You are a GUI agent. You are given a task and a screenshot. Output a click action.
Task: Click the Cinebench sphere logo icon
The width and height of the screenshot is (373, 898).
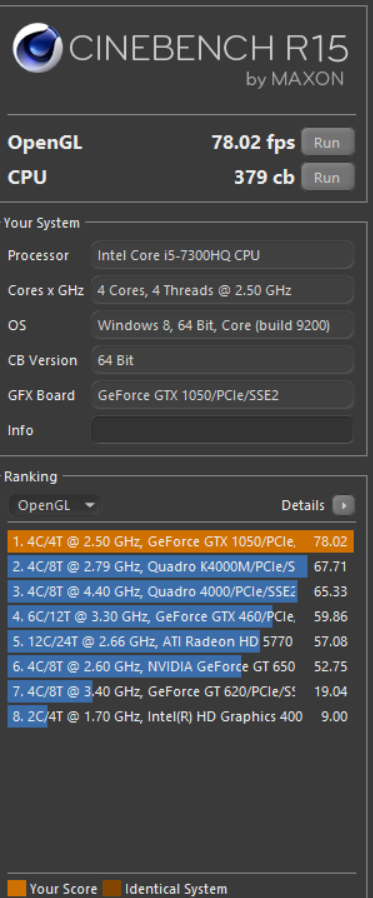tap(38, 48)
